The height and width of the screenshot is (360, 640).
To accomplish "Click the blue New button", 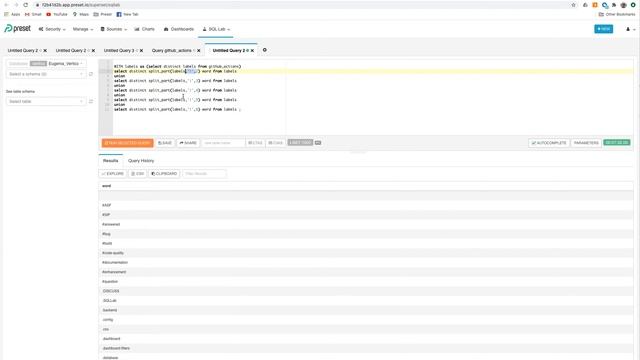I will [603, 29].
